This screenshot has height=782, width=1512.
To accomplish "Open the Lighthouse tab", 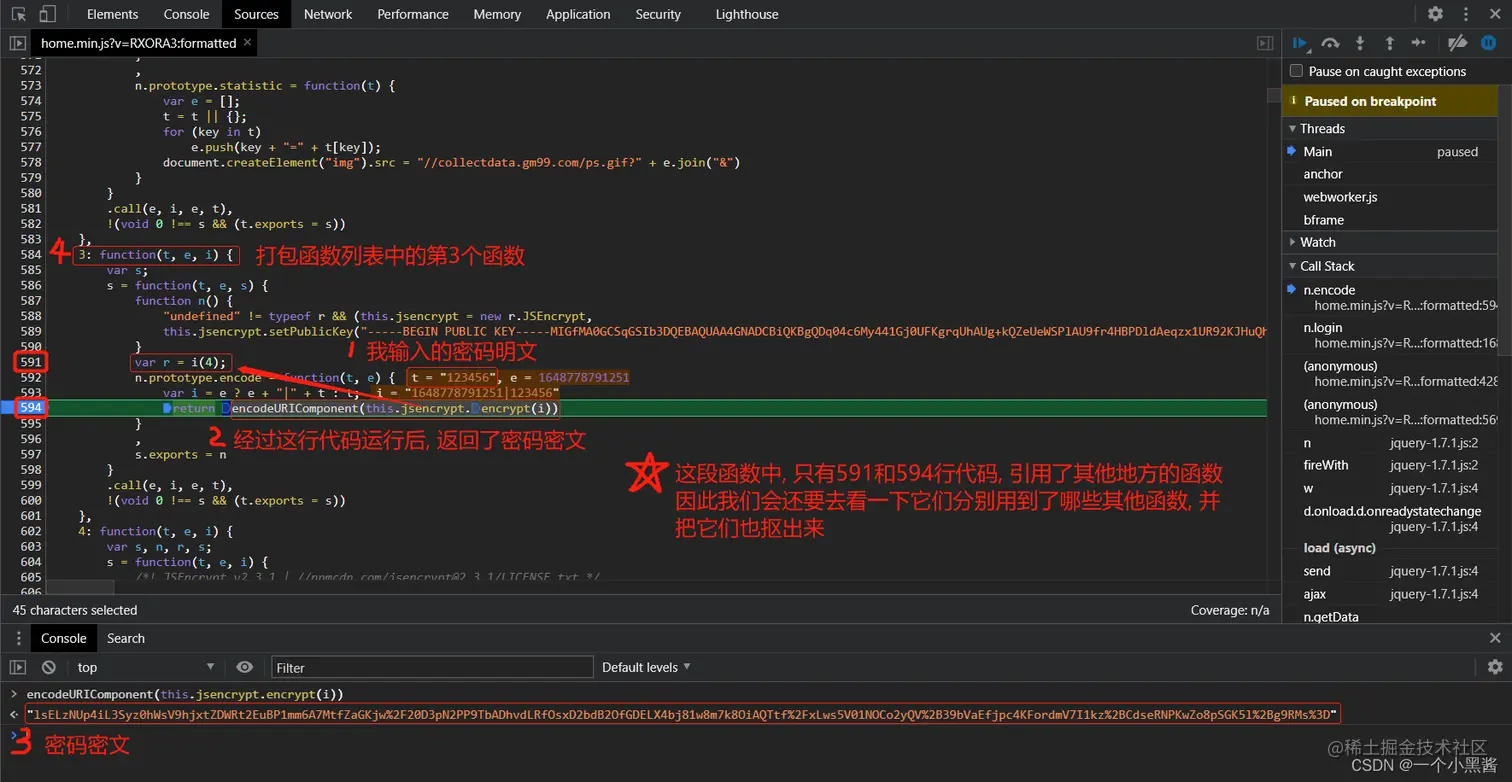I will pyautogui.click(x=747, y=14).
